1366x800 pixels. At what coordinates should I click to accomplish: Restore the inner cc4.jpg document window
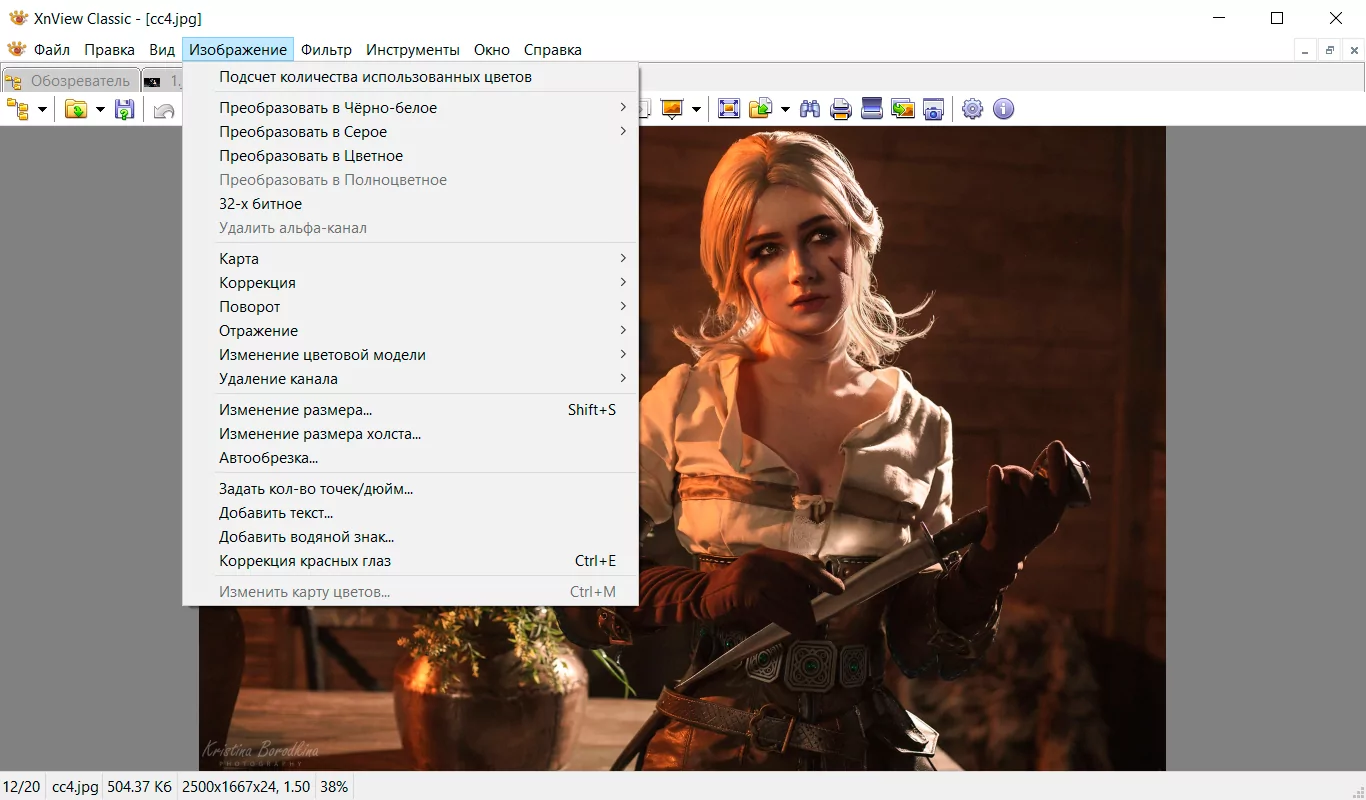click(1330, 50)
